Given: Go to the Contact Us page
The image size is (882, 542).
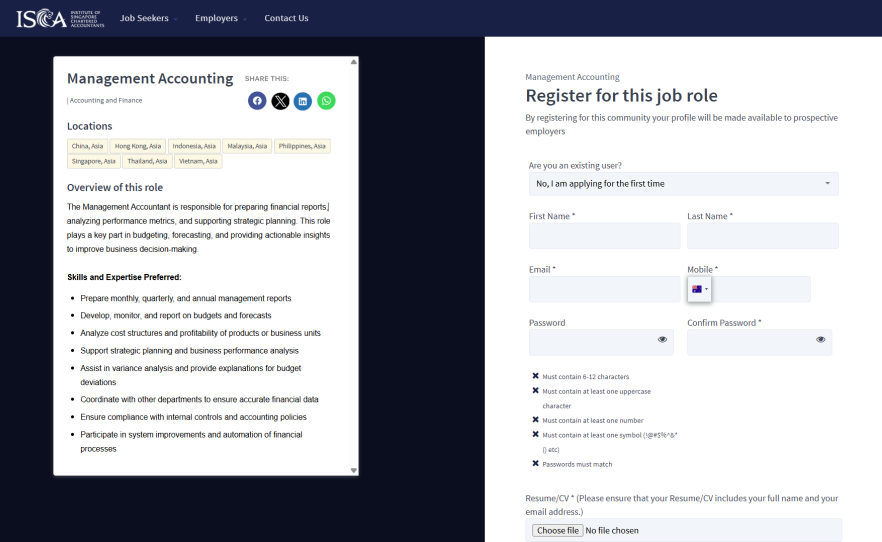Looking at the screenshot, I should [286, 18].
